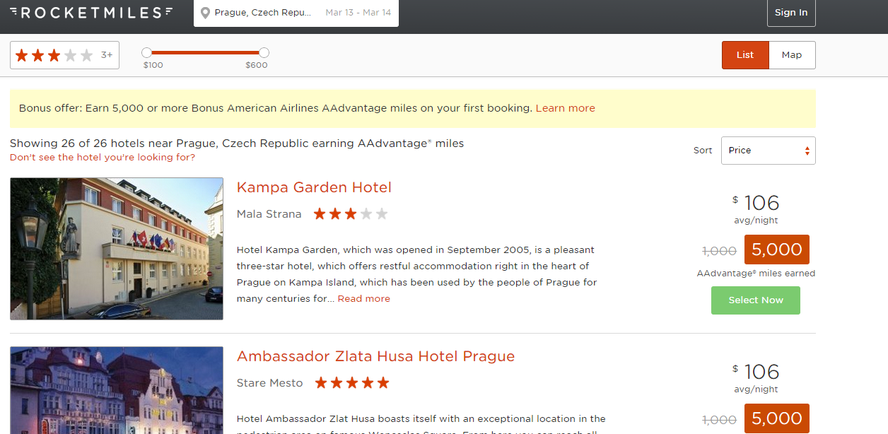
Task: Open the Sort by Price dropdown
Action: click(x=768, y=150)
